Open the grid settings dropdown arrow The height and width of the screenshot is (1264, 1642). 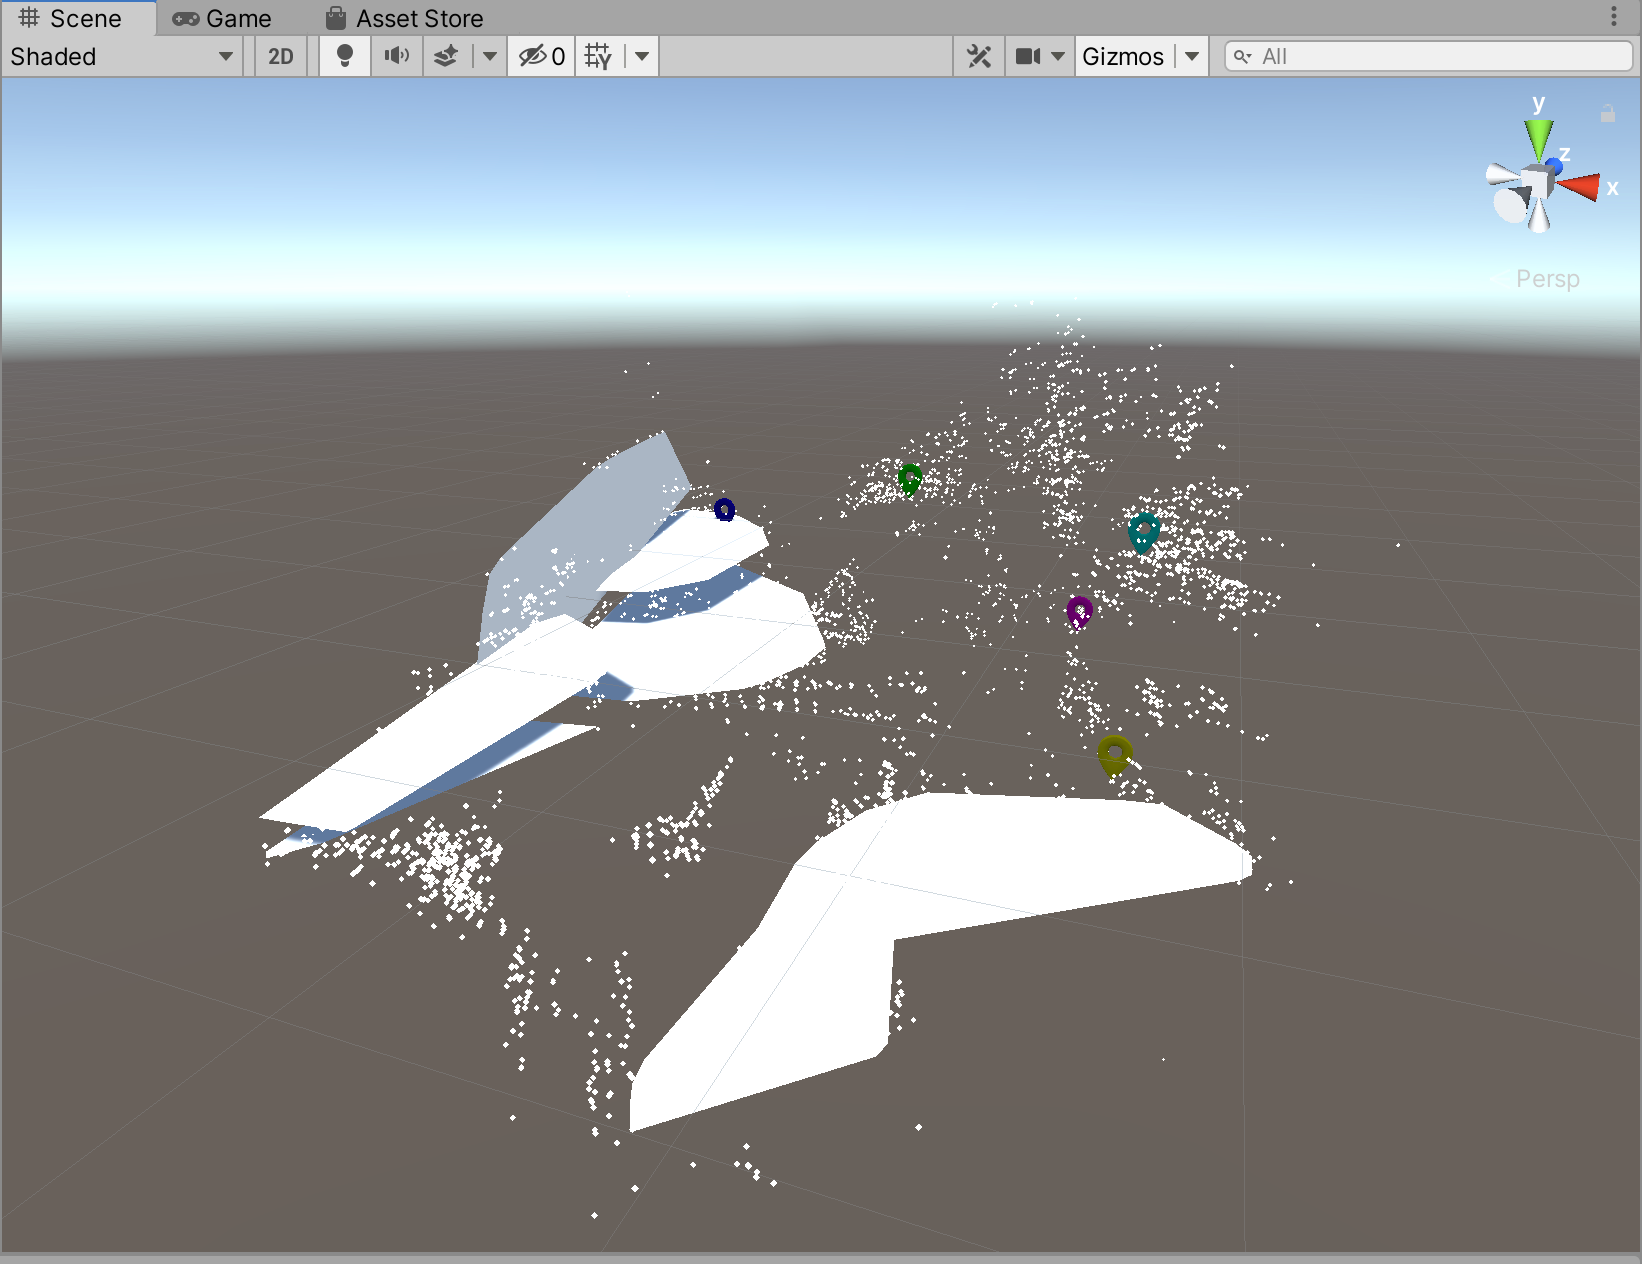click(x=642, y=56)
